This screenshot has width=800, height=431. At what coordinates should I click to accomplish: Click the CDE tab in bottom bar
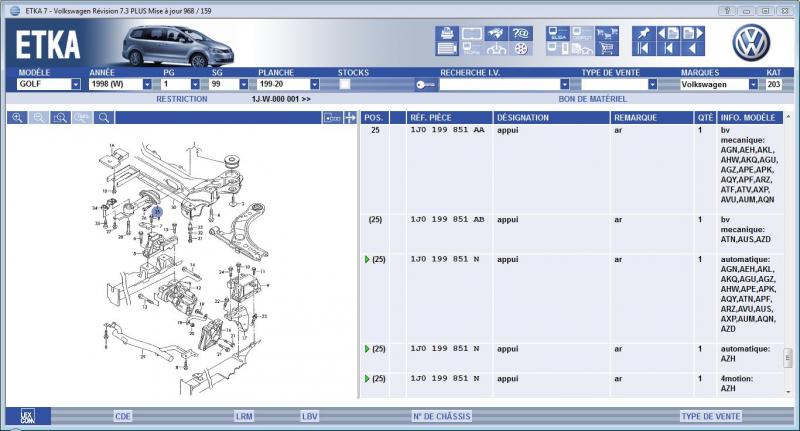(123, 416)
